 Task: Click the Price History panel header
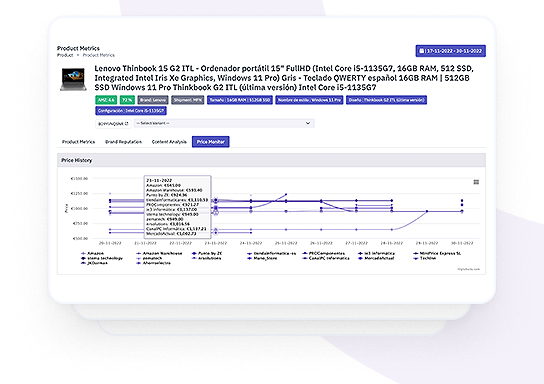coord(271,160)
